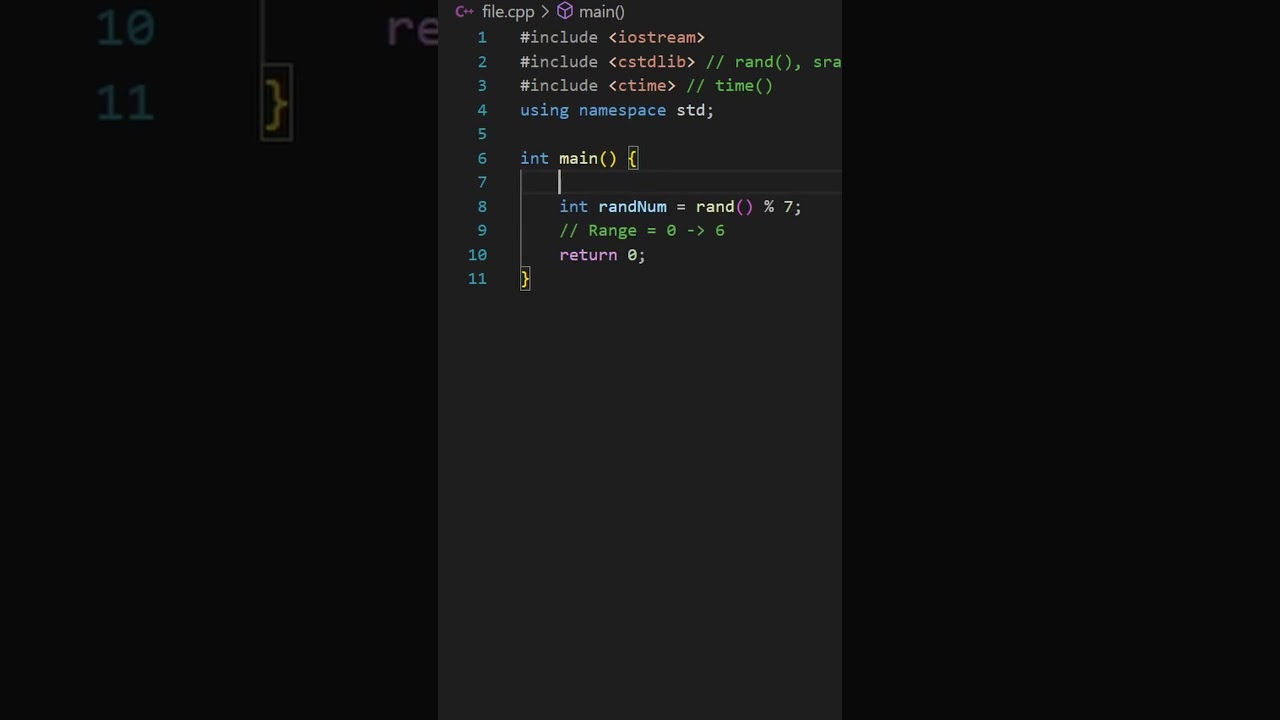Click '#include' on line 1
The width and height of the screenshot is (1280, 720).
[559, 38]
